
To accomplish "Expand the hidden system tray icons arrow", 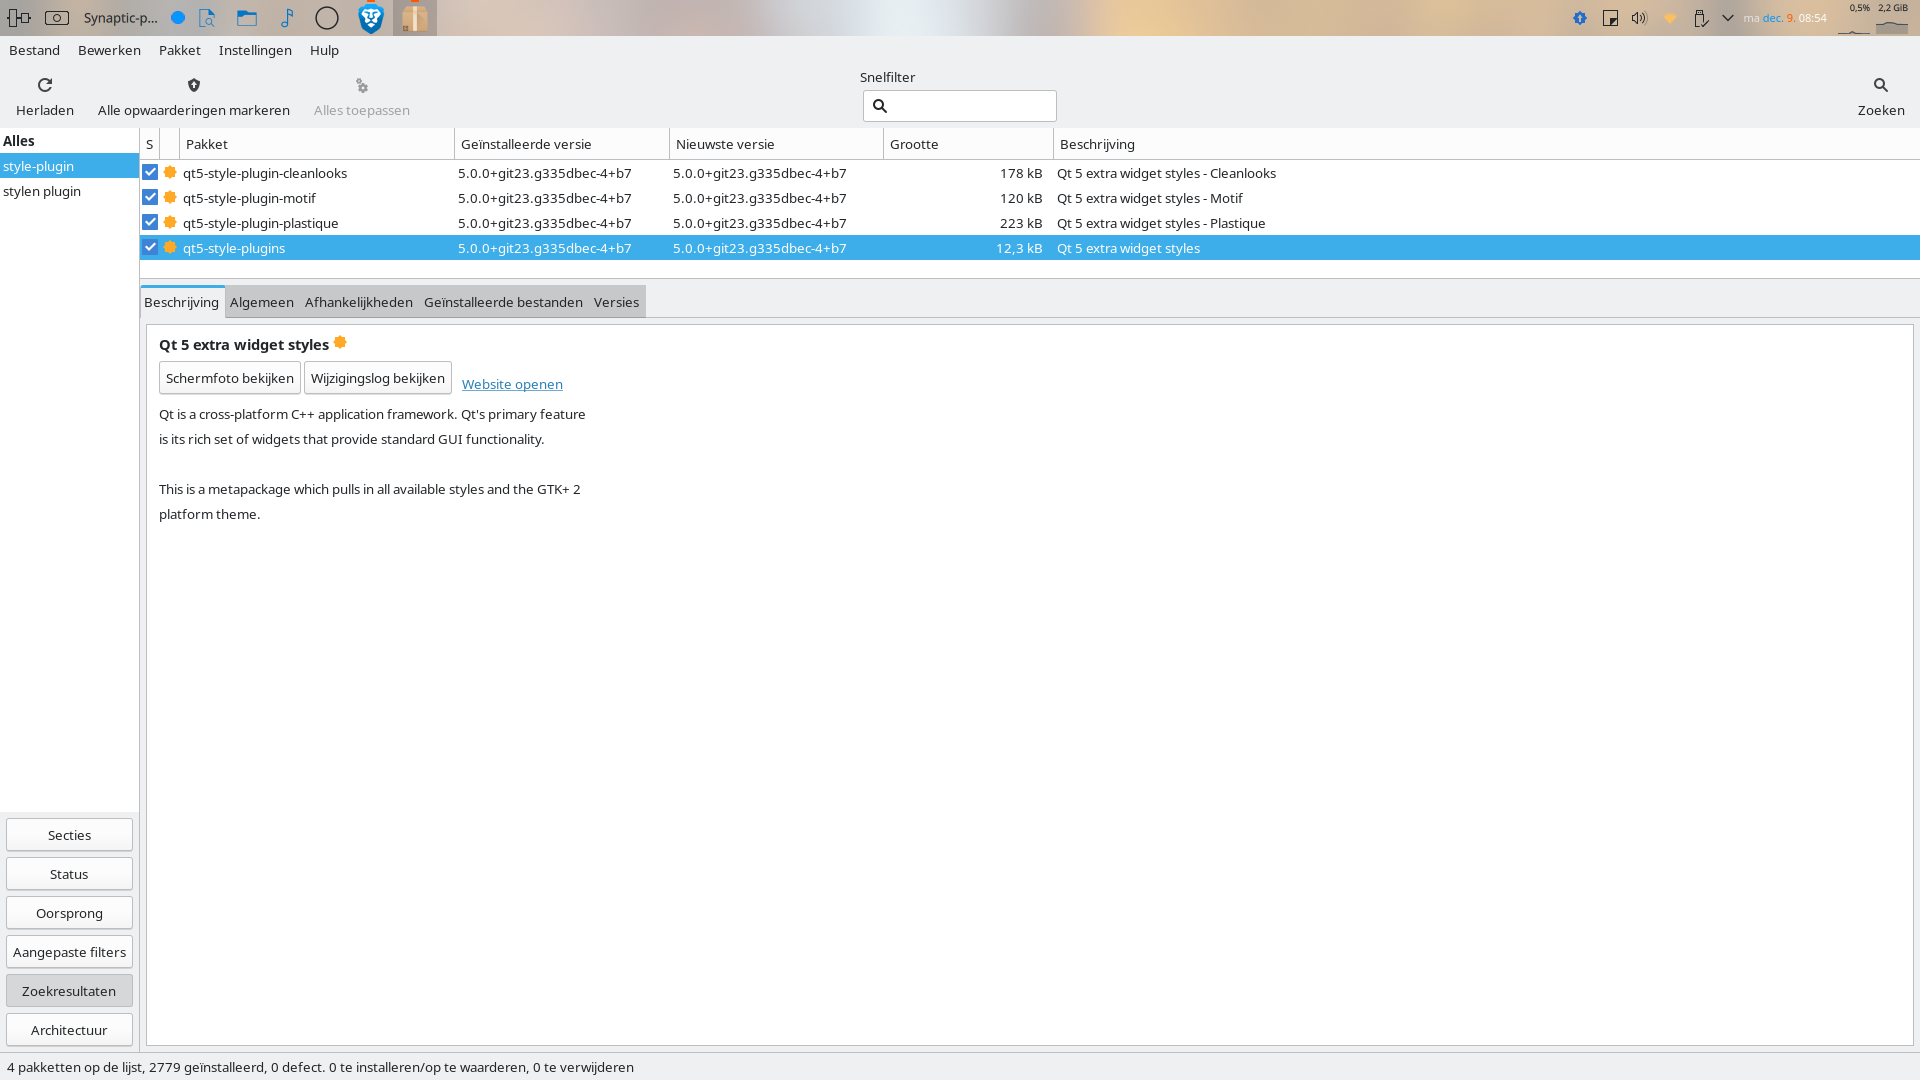I will [x=1728, y=18].
